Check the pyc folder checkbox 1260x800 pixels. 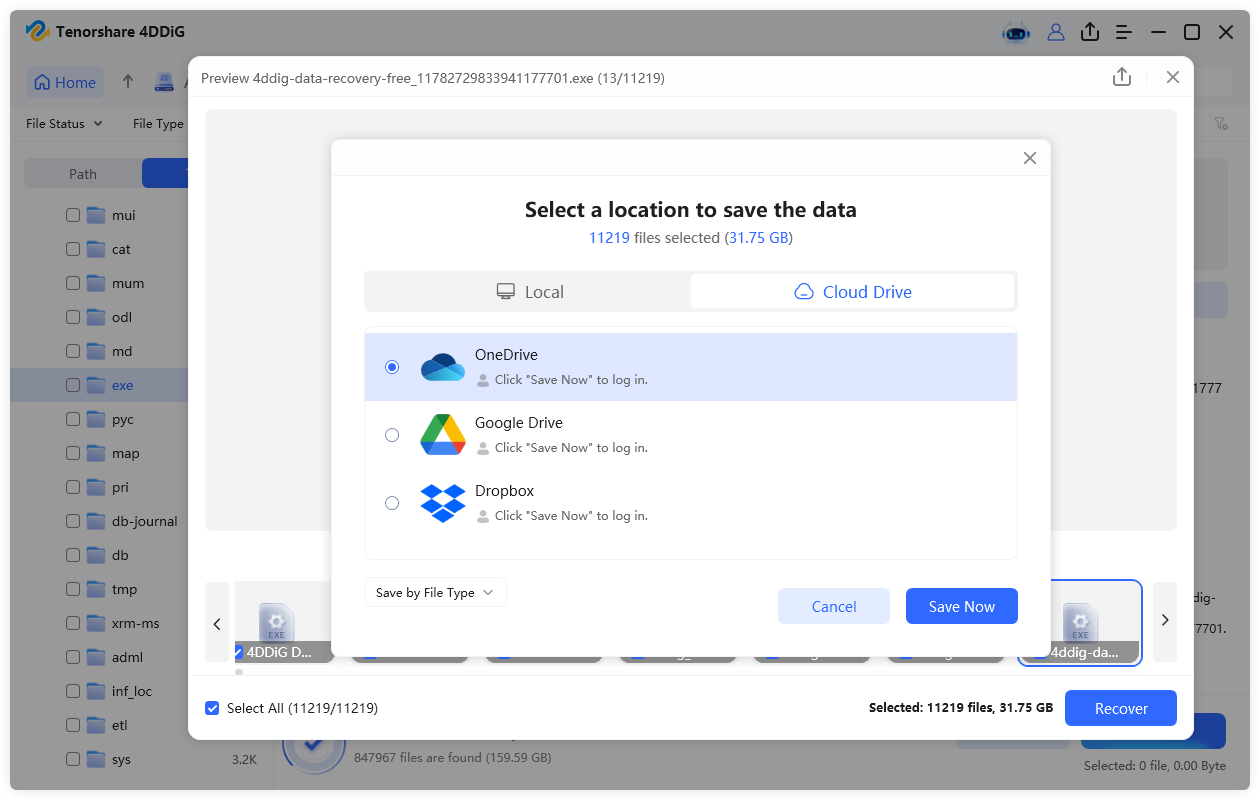pos(73,419)
